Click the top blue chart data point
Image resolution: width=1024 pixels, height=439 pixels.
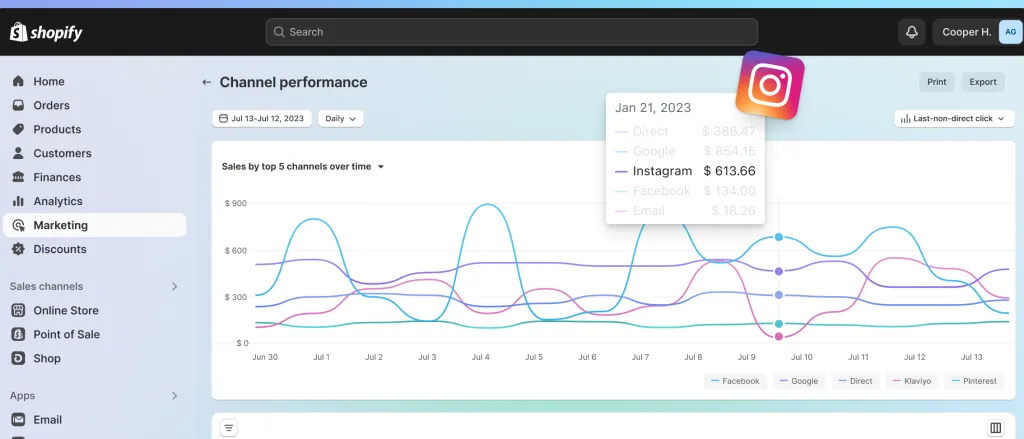[x=778, y=237]
